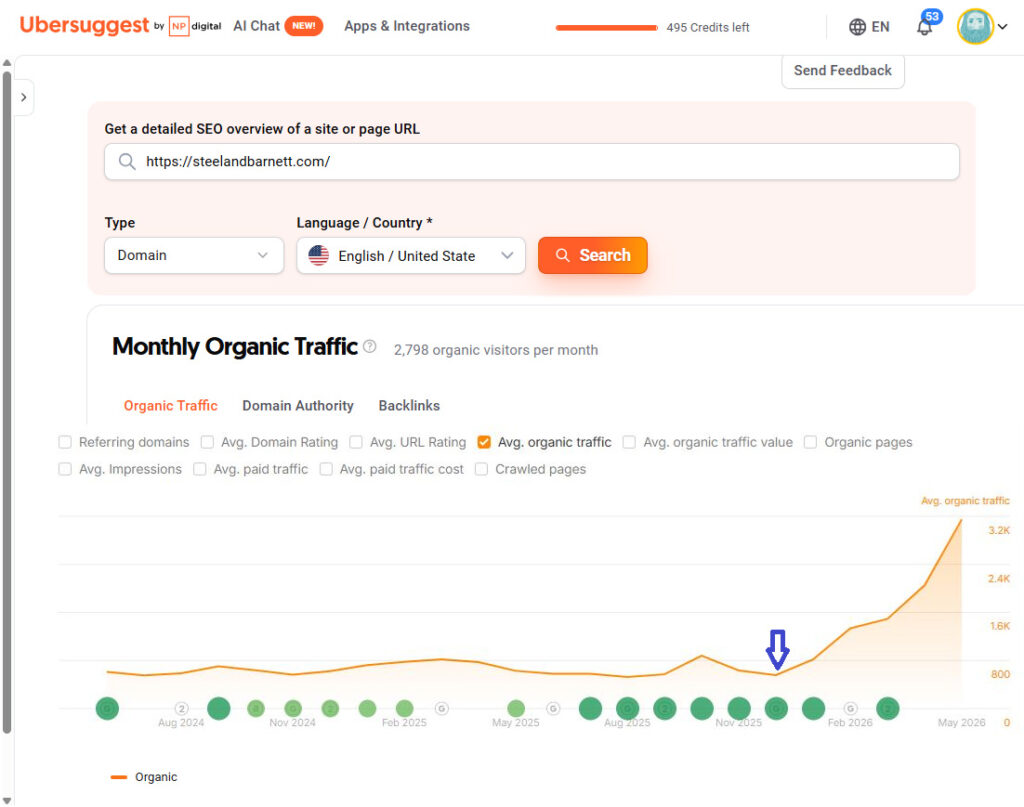Image resolution: width=1024 pixels, height=807 pixels.
Task: Uncheck Avg. organic traffic checkbox
Action: tap(484, 442)
